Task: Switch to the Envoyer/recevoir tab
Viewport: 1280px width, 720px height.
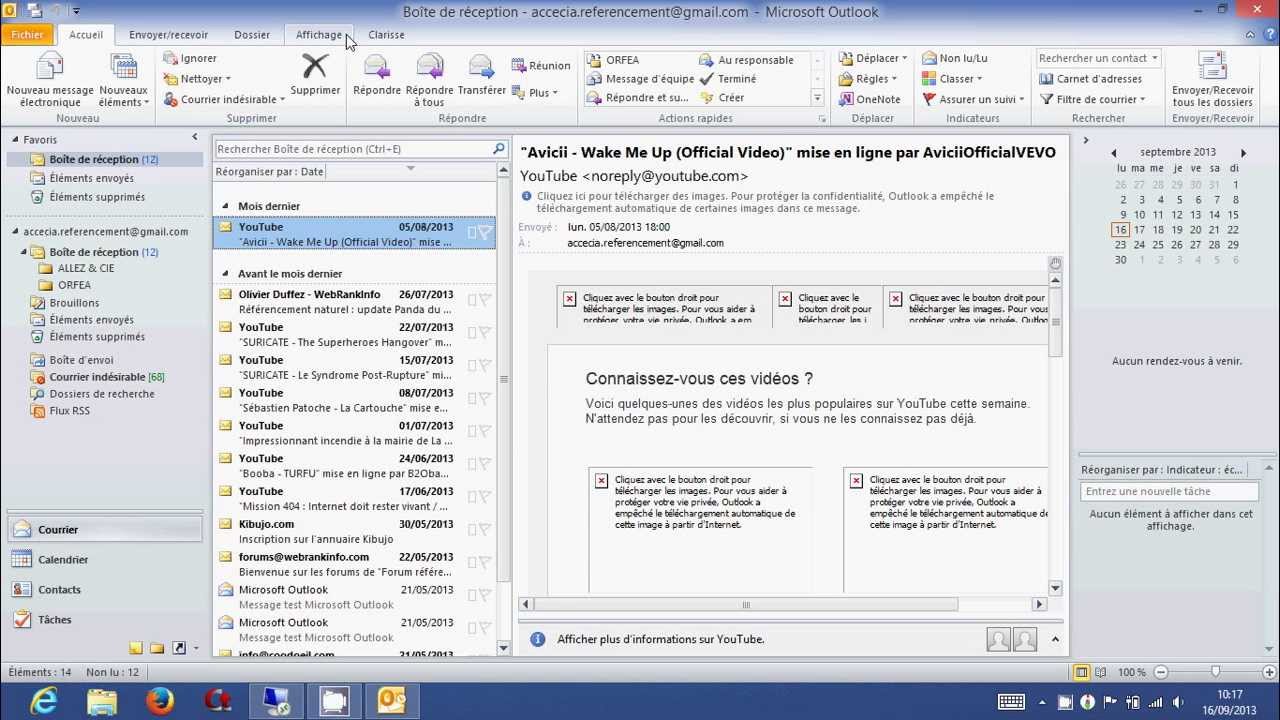Action: coord(169,35)
